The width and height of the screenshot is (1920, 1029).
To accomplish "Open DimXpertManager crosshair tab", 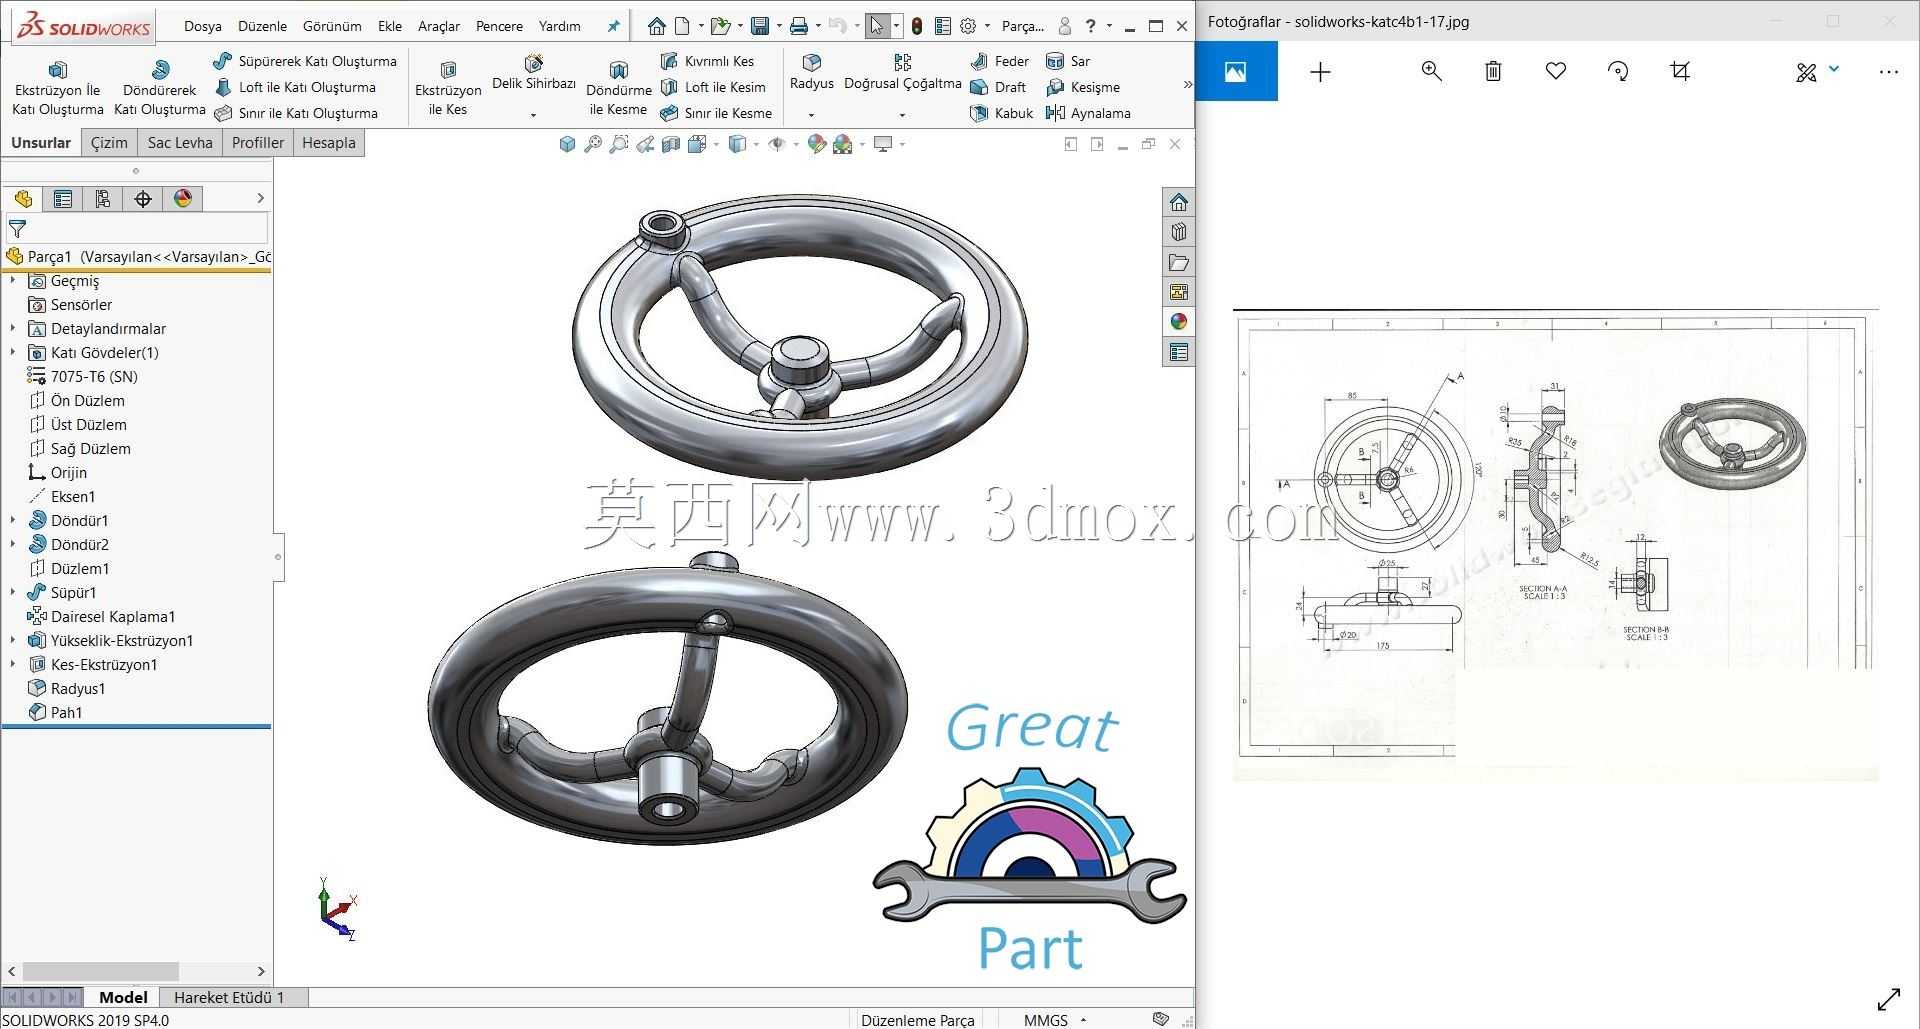I will [143, 199].
